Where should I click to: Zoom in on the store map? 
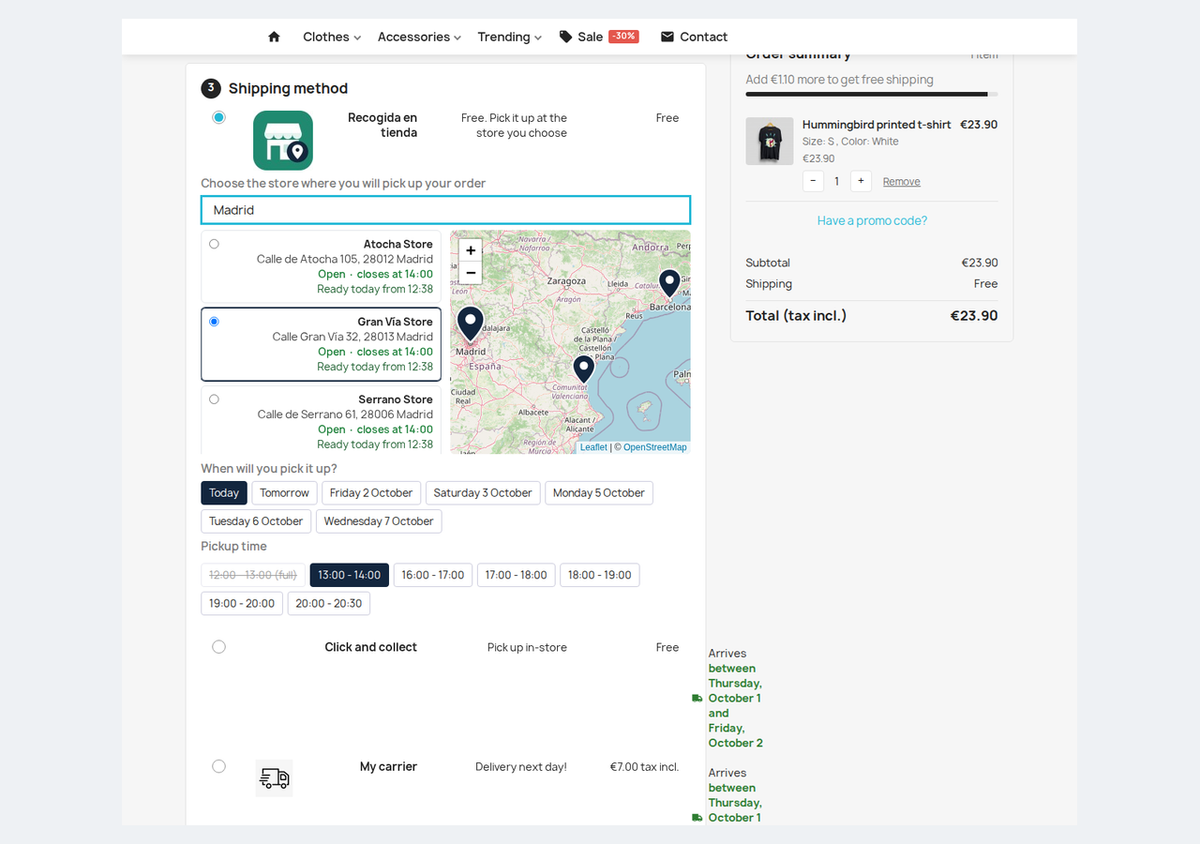(471, 250)
